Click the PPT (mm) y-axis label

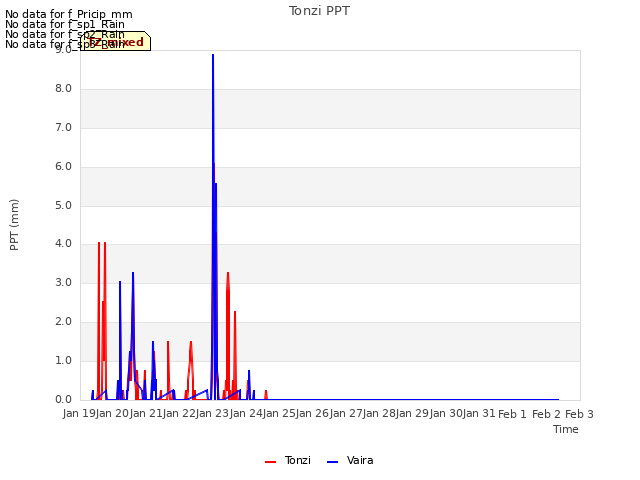14,225
